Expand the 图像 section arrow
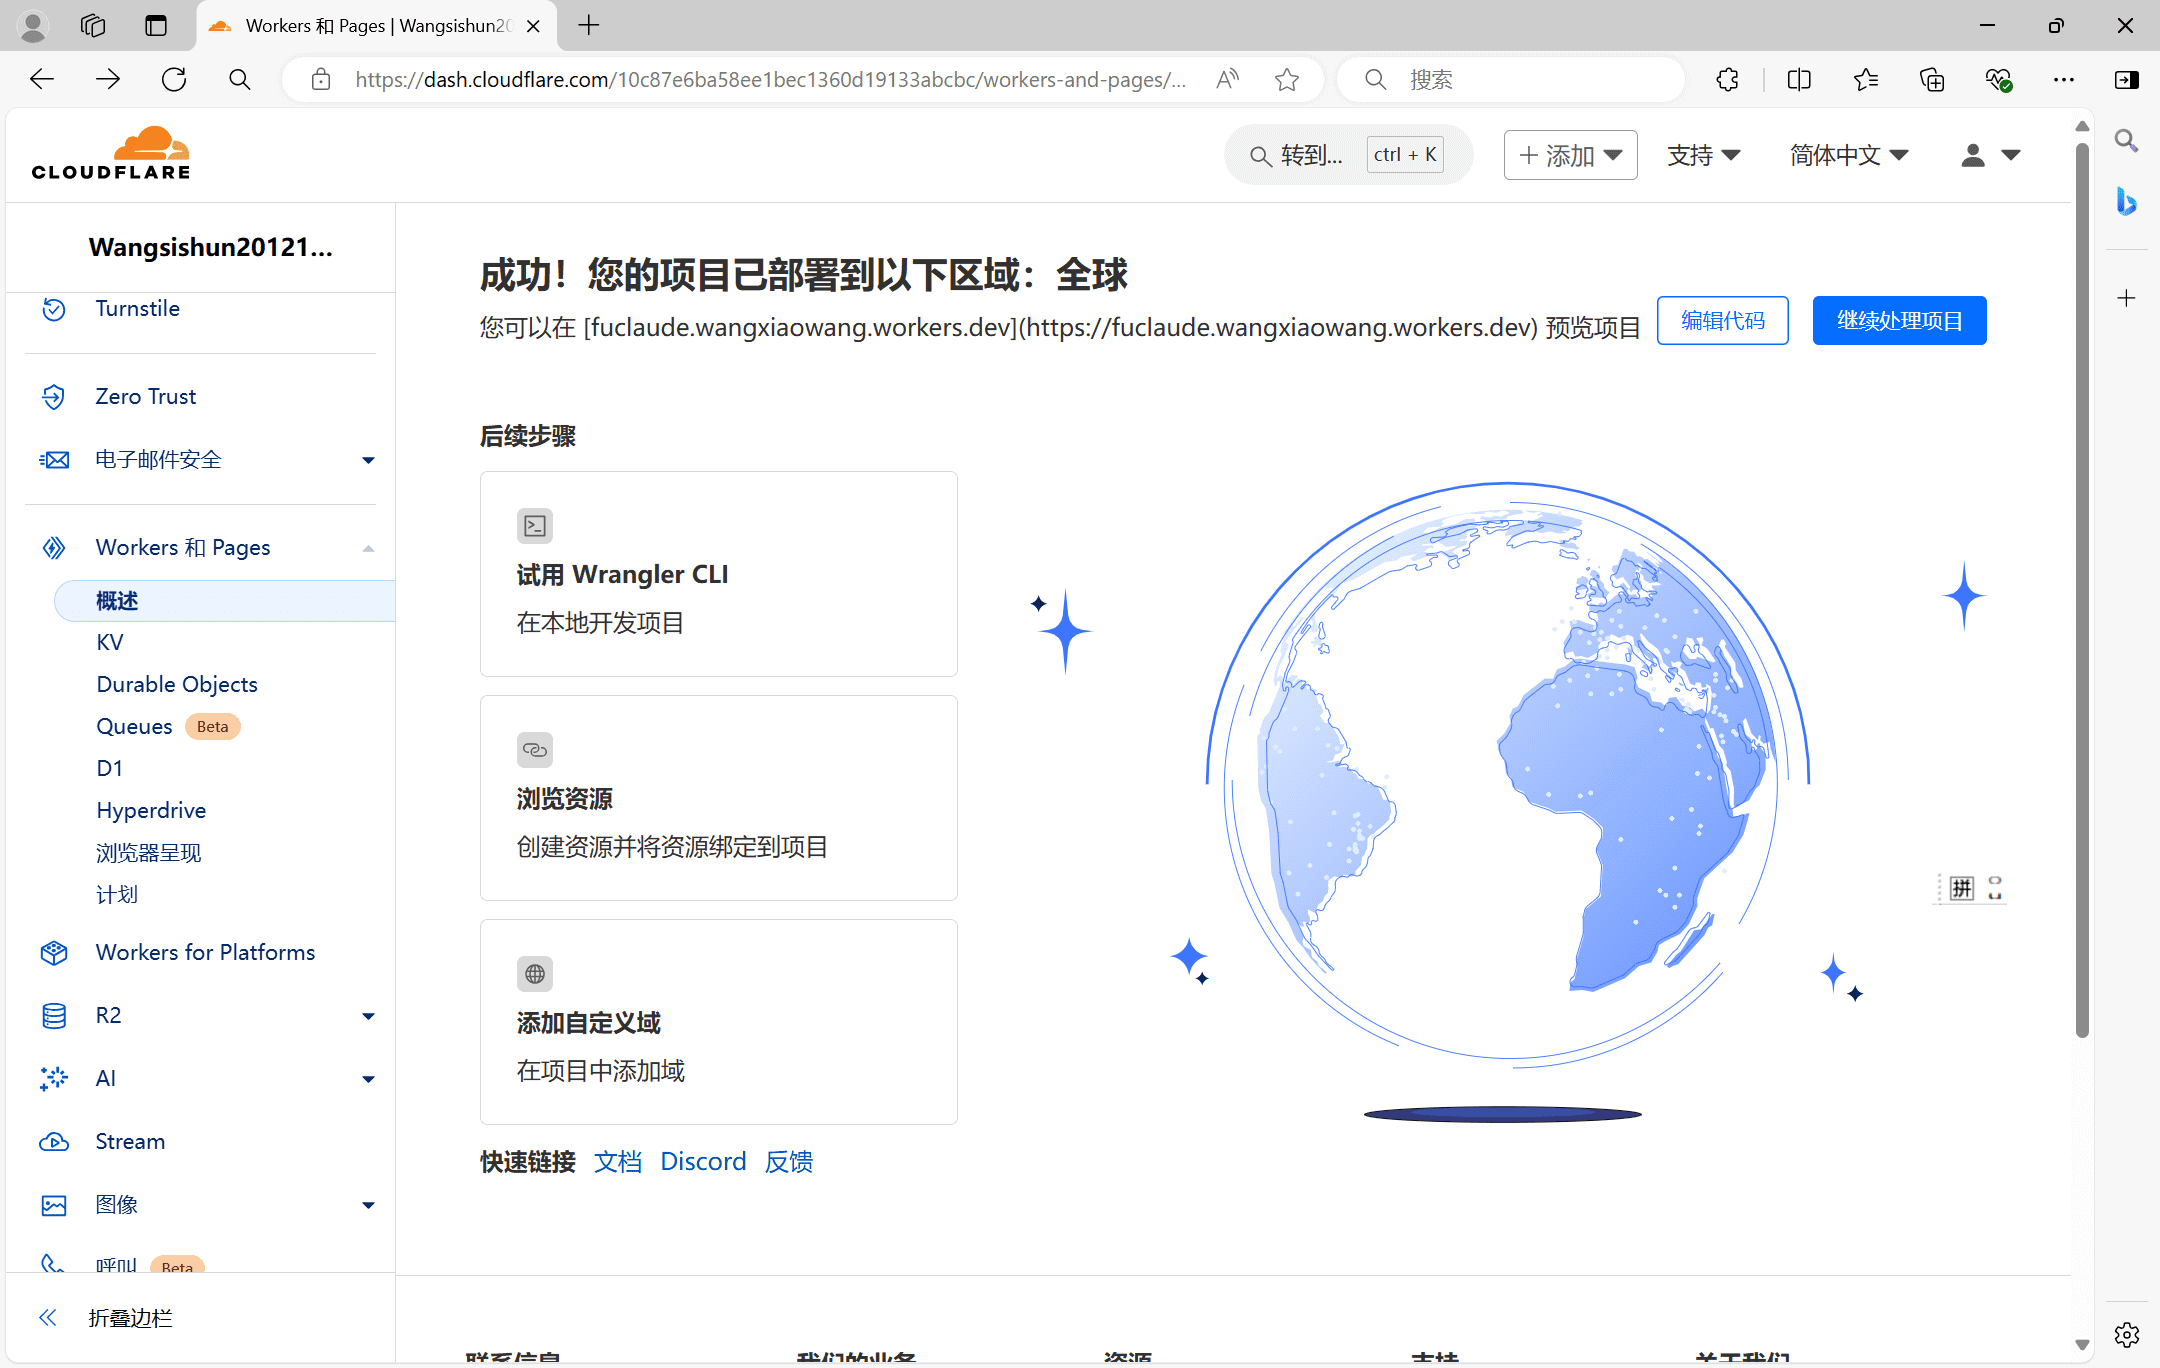 [x=368, y=1205]
